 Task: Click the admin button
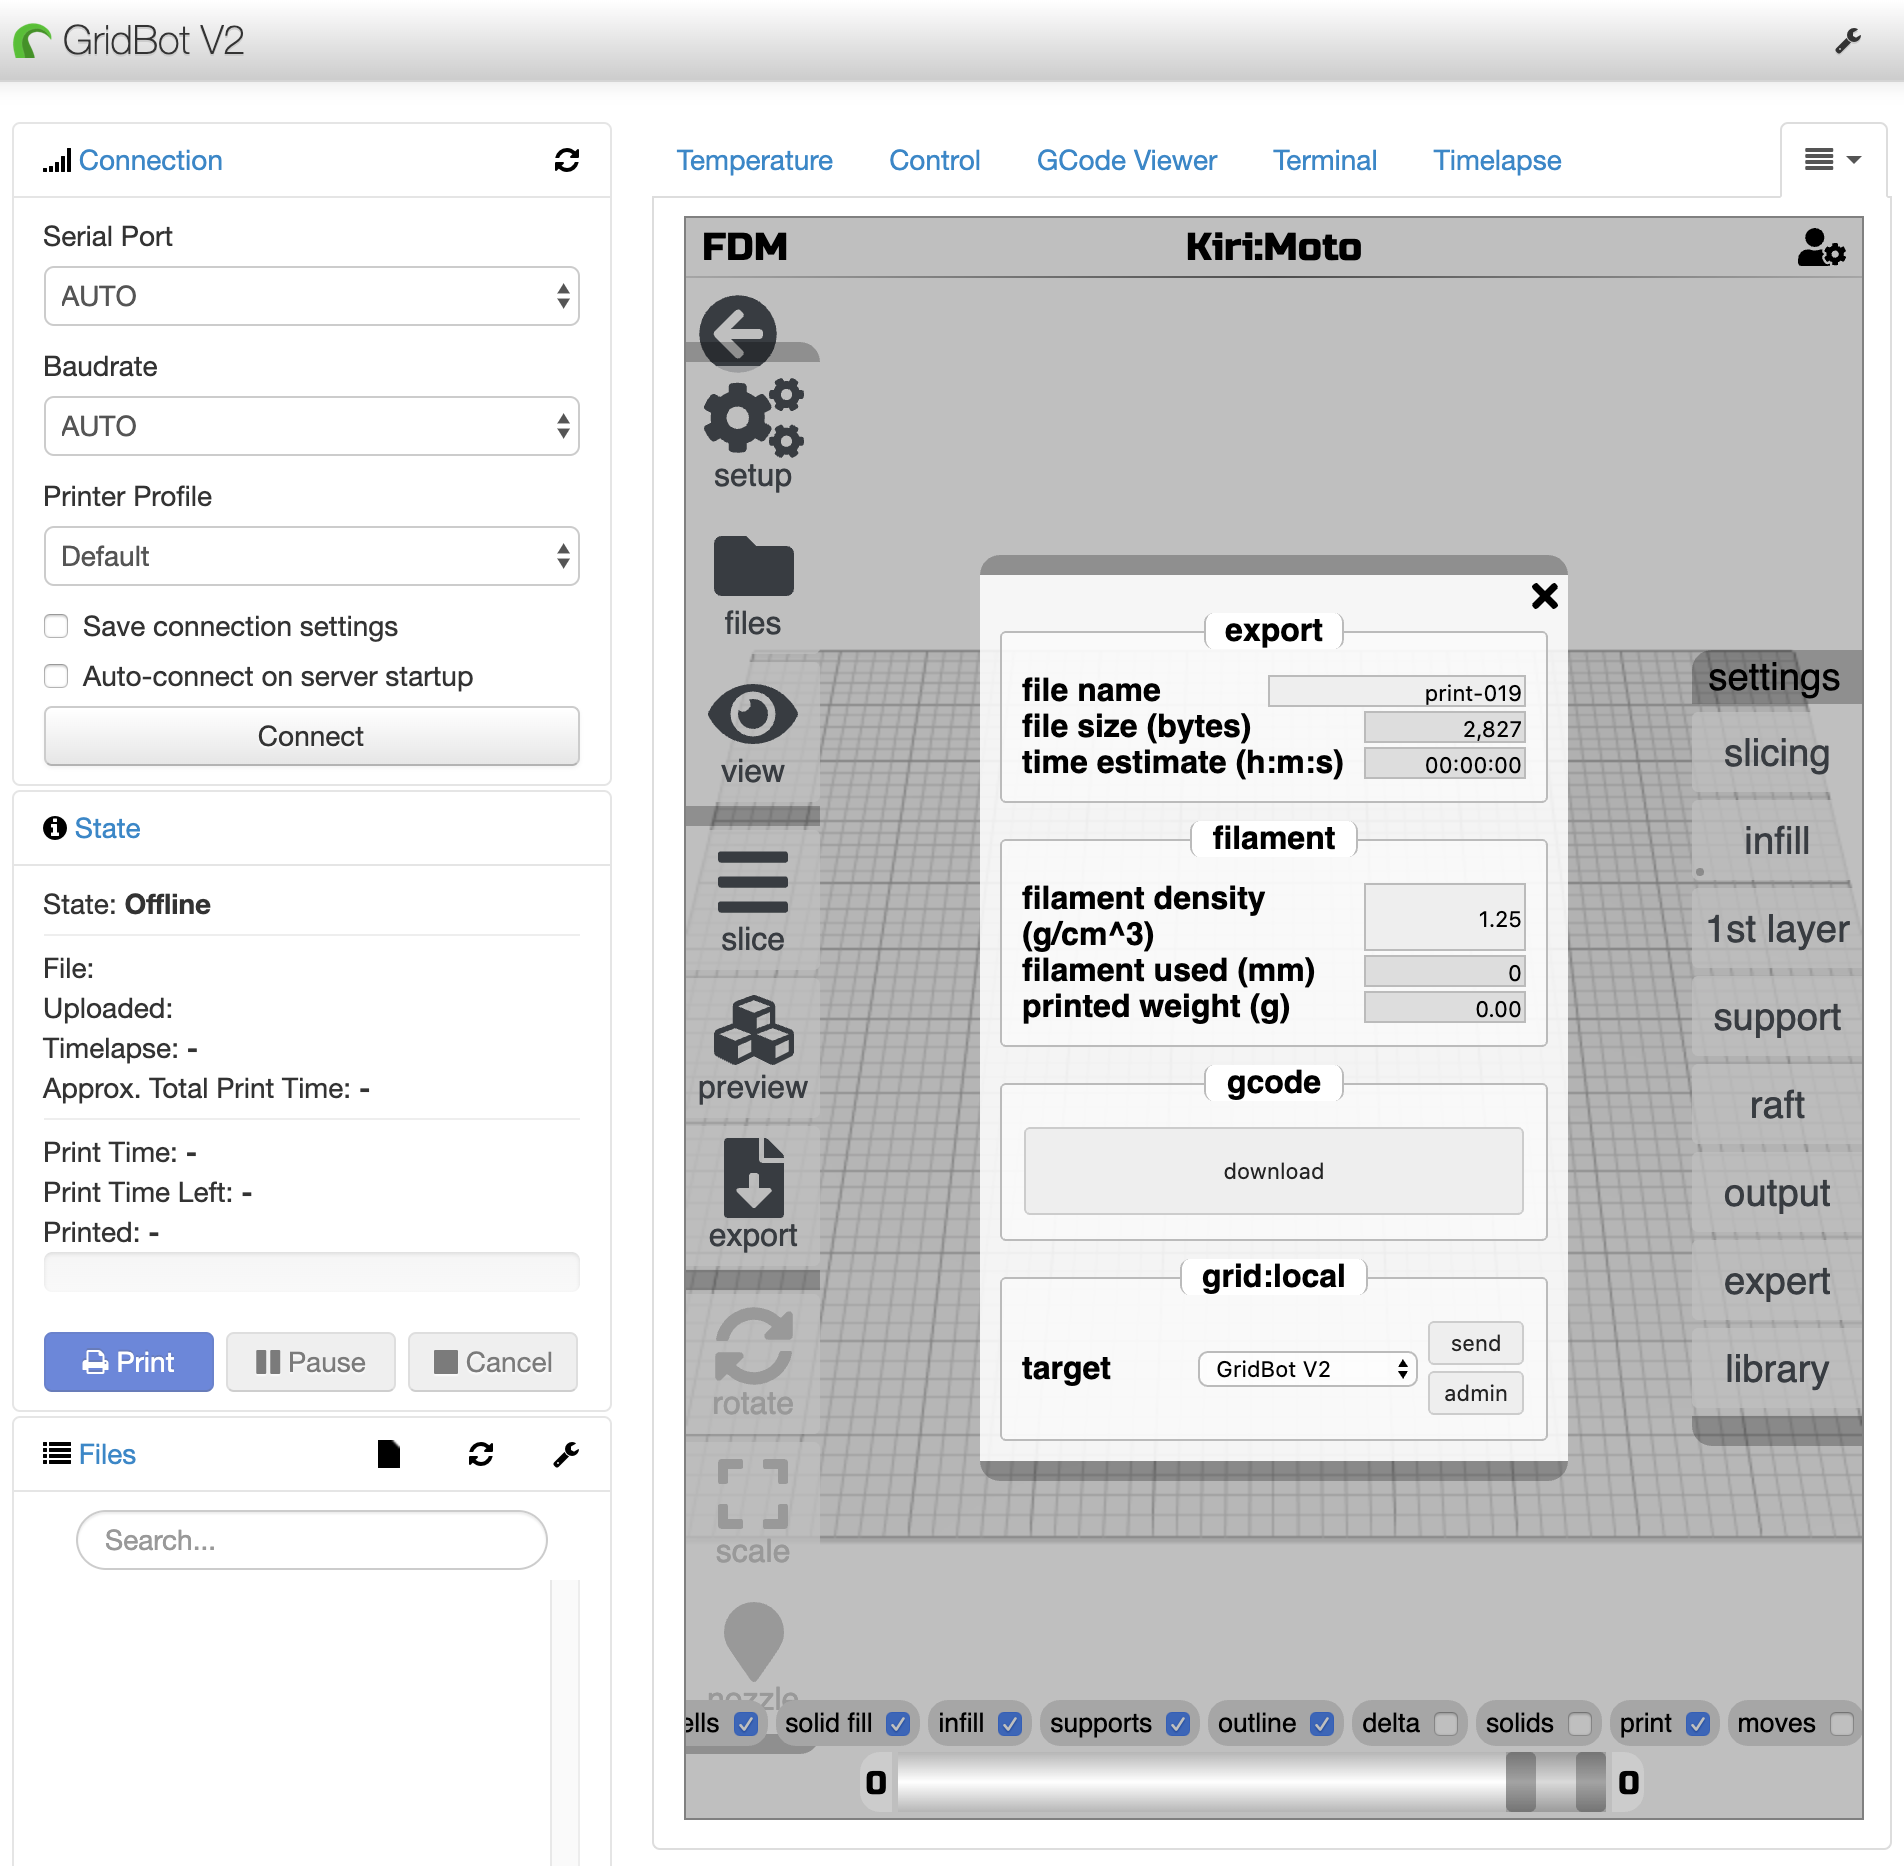coord(1476,1393)
